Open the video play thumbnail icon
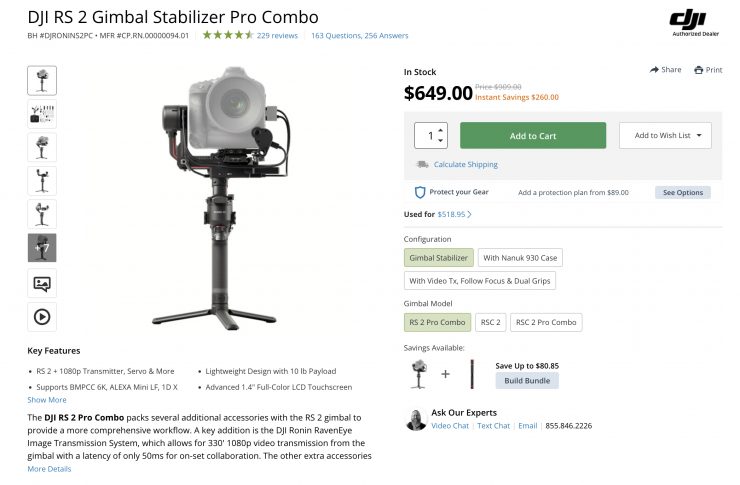The height and width of the screenshot is (485, 740). pyautogui.click(x=42, y=316)
